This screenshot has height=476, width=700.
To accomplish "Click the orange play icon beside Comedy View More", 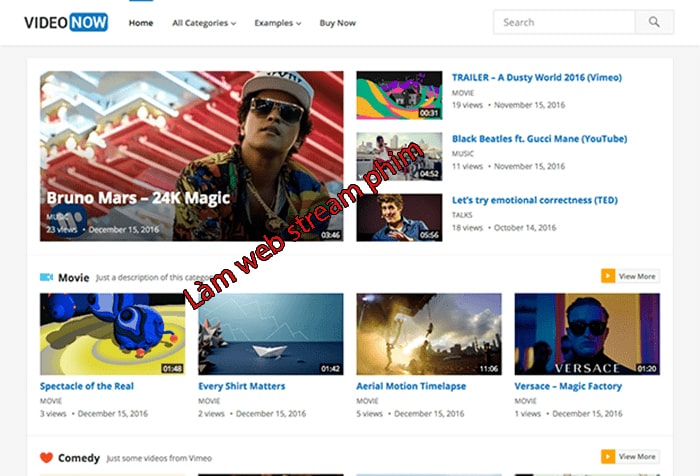I will (x=608, y=456).
